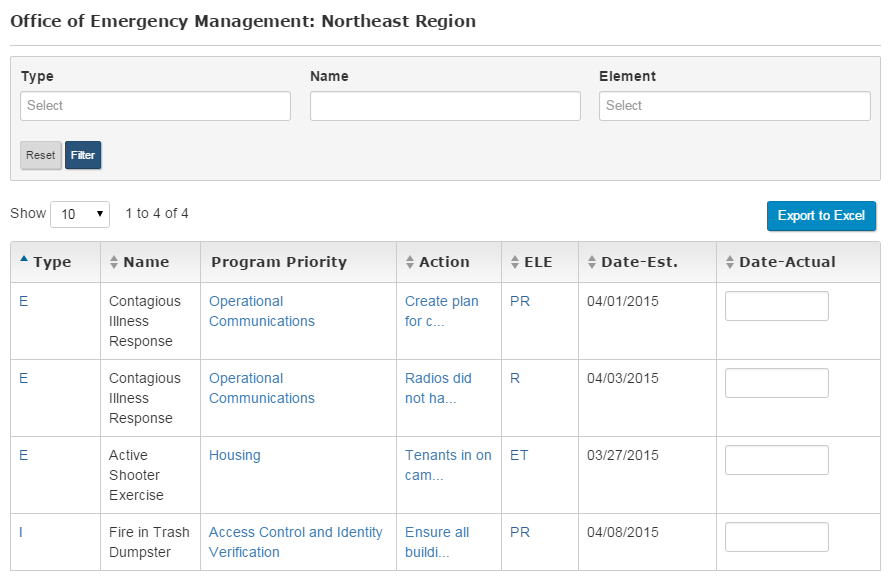
Task: Sort table by Name column sort icon
Action: click(x=114, y=262)
